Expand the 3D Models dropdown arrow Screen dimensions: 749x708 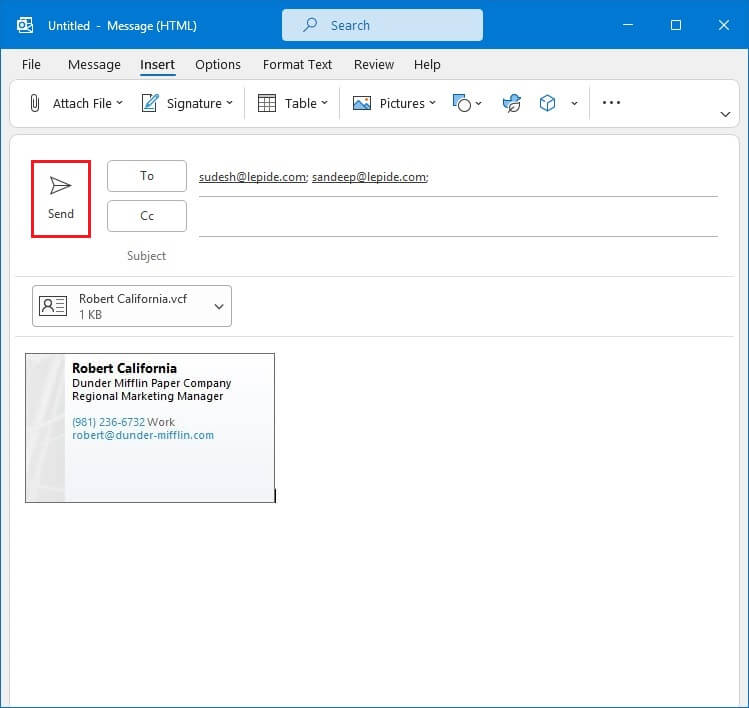pos(574,103)
